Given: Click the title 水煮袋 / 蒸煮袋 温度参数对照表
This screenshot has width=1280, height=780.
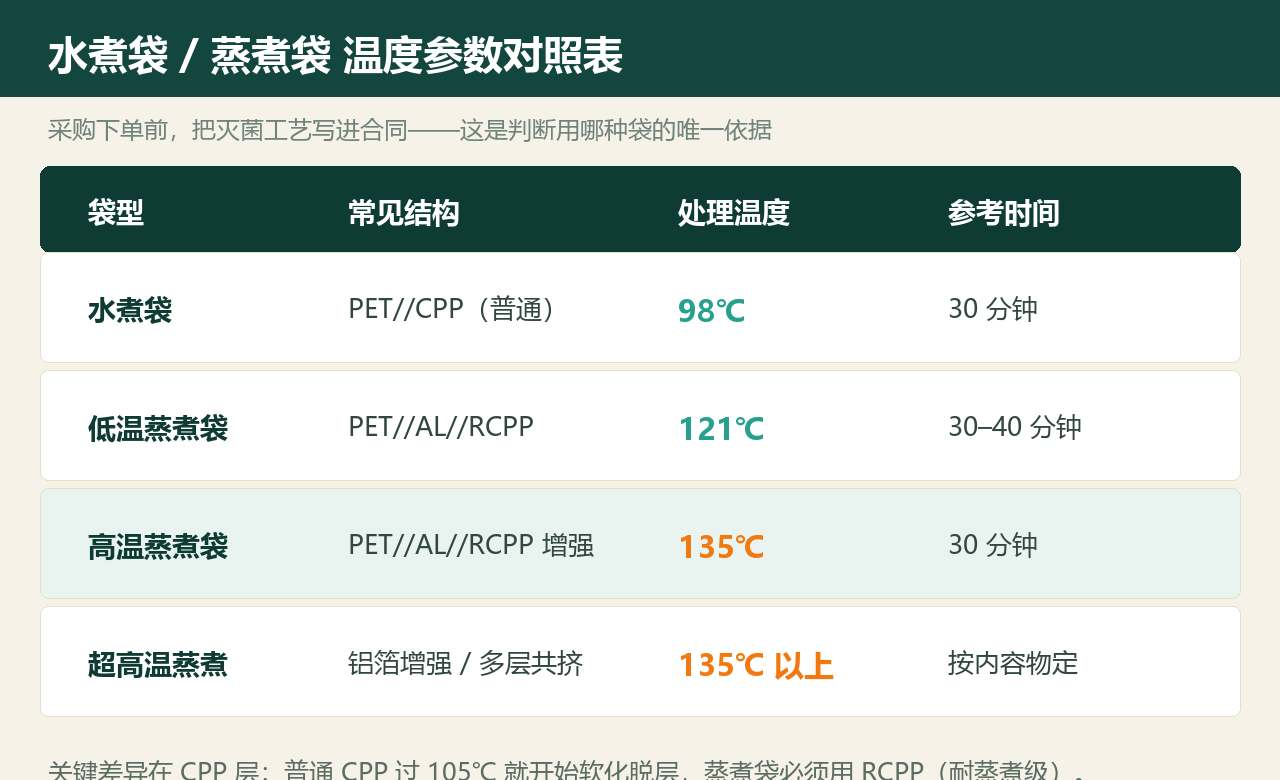Looking at the screenshot, I should 335,56.
